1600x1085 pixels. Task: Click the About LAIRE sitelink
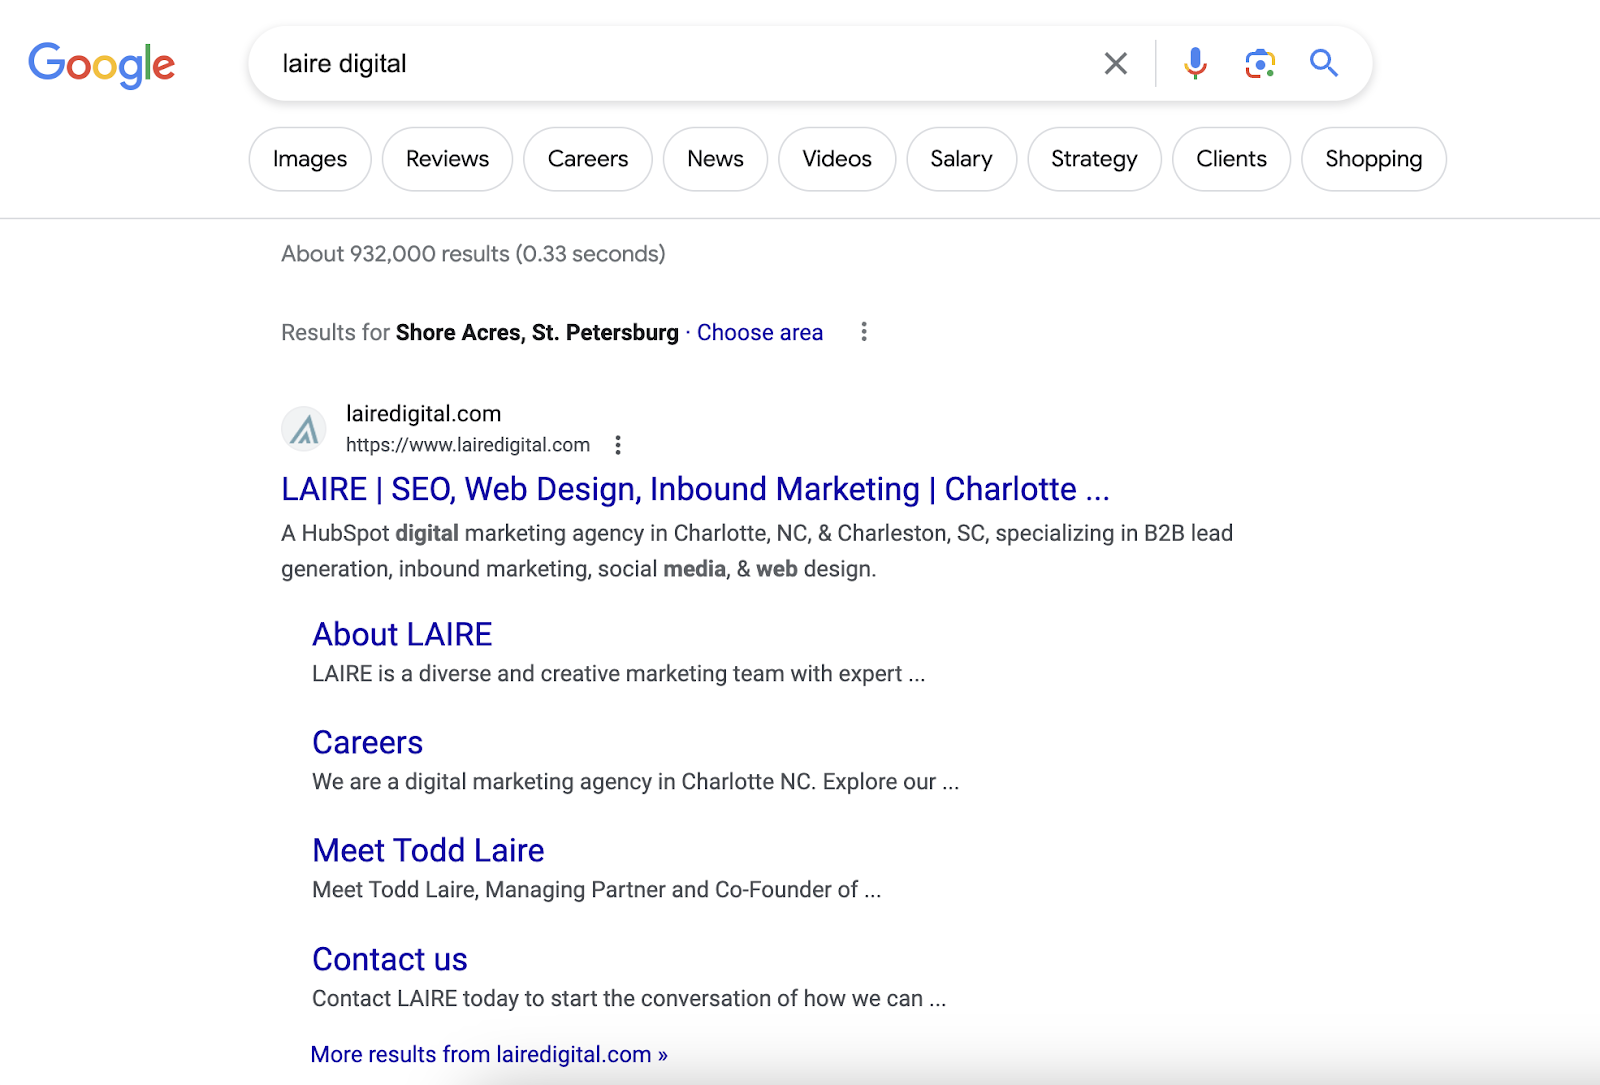(x=402, y=634)
